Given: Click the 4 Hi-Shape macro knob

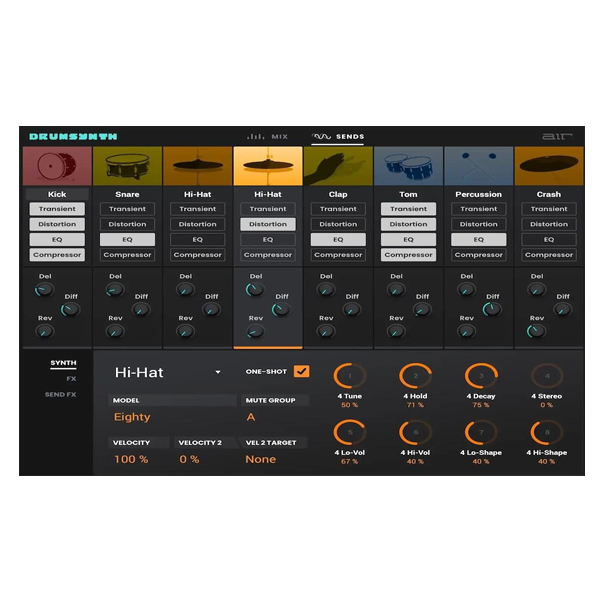Looking at the screenshot, I should (x=547, y=432).
